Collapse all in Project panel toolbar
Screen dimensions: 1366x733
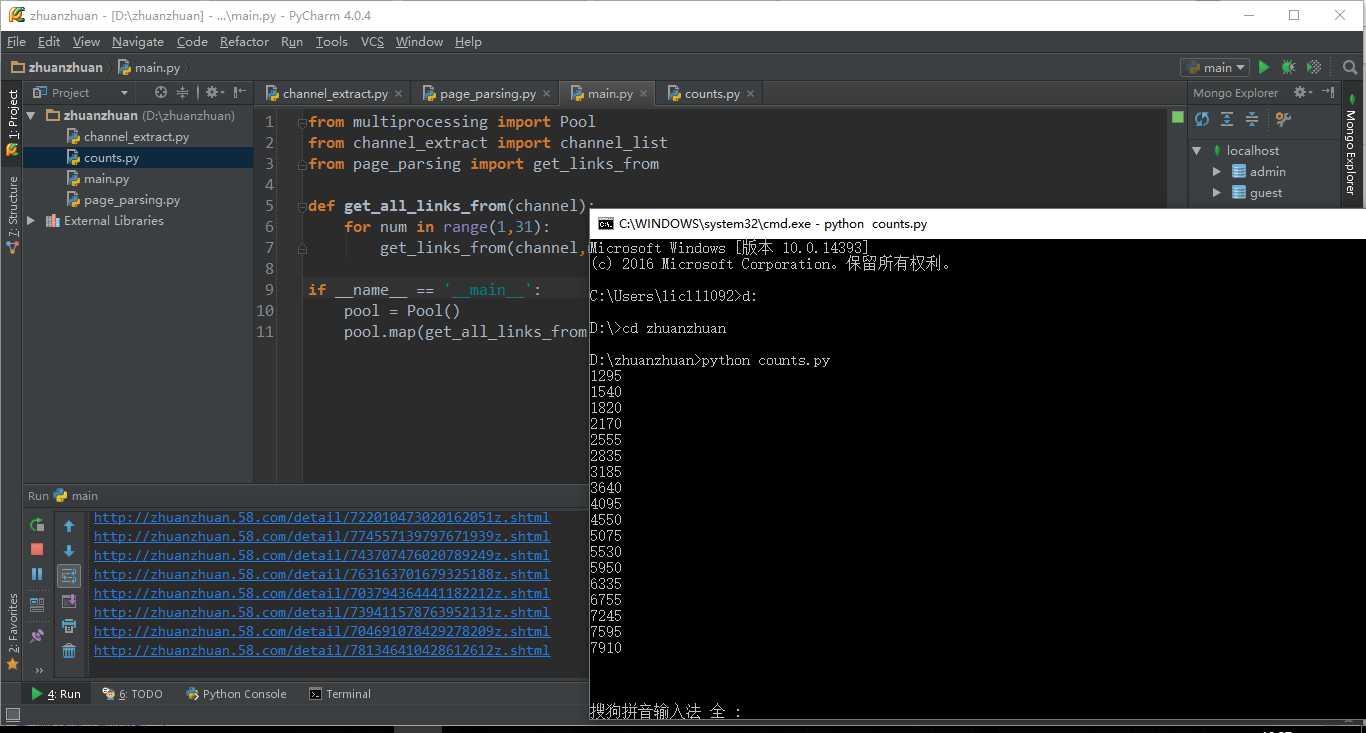[182, 92]
